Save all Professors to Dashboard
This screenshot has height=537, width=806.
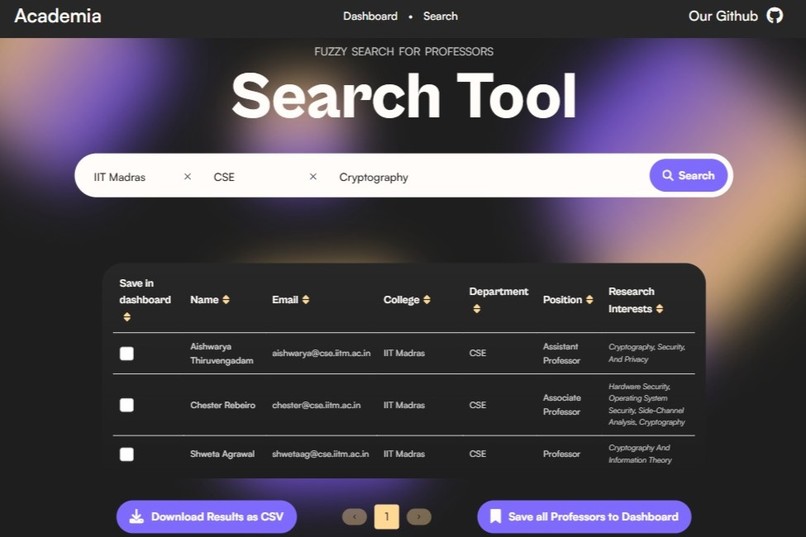584,516
